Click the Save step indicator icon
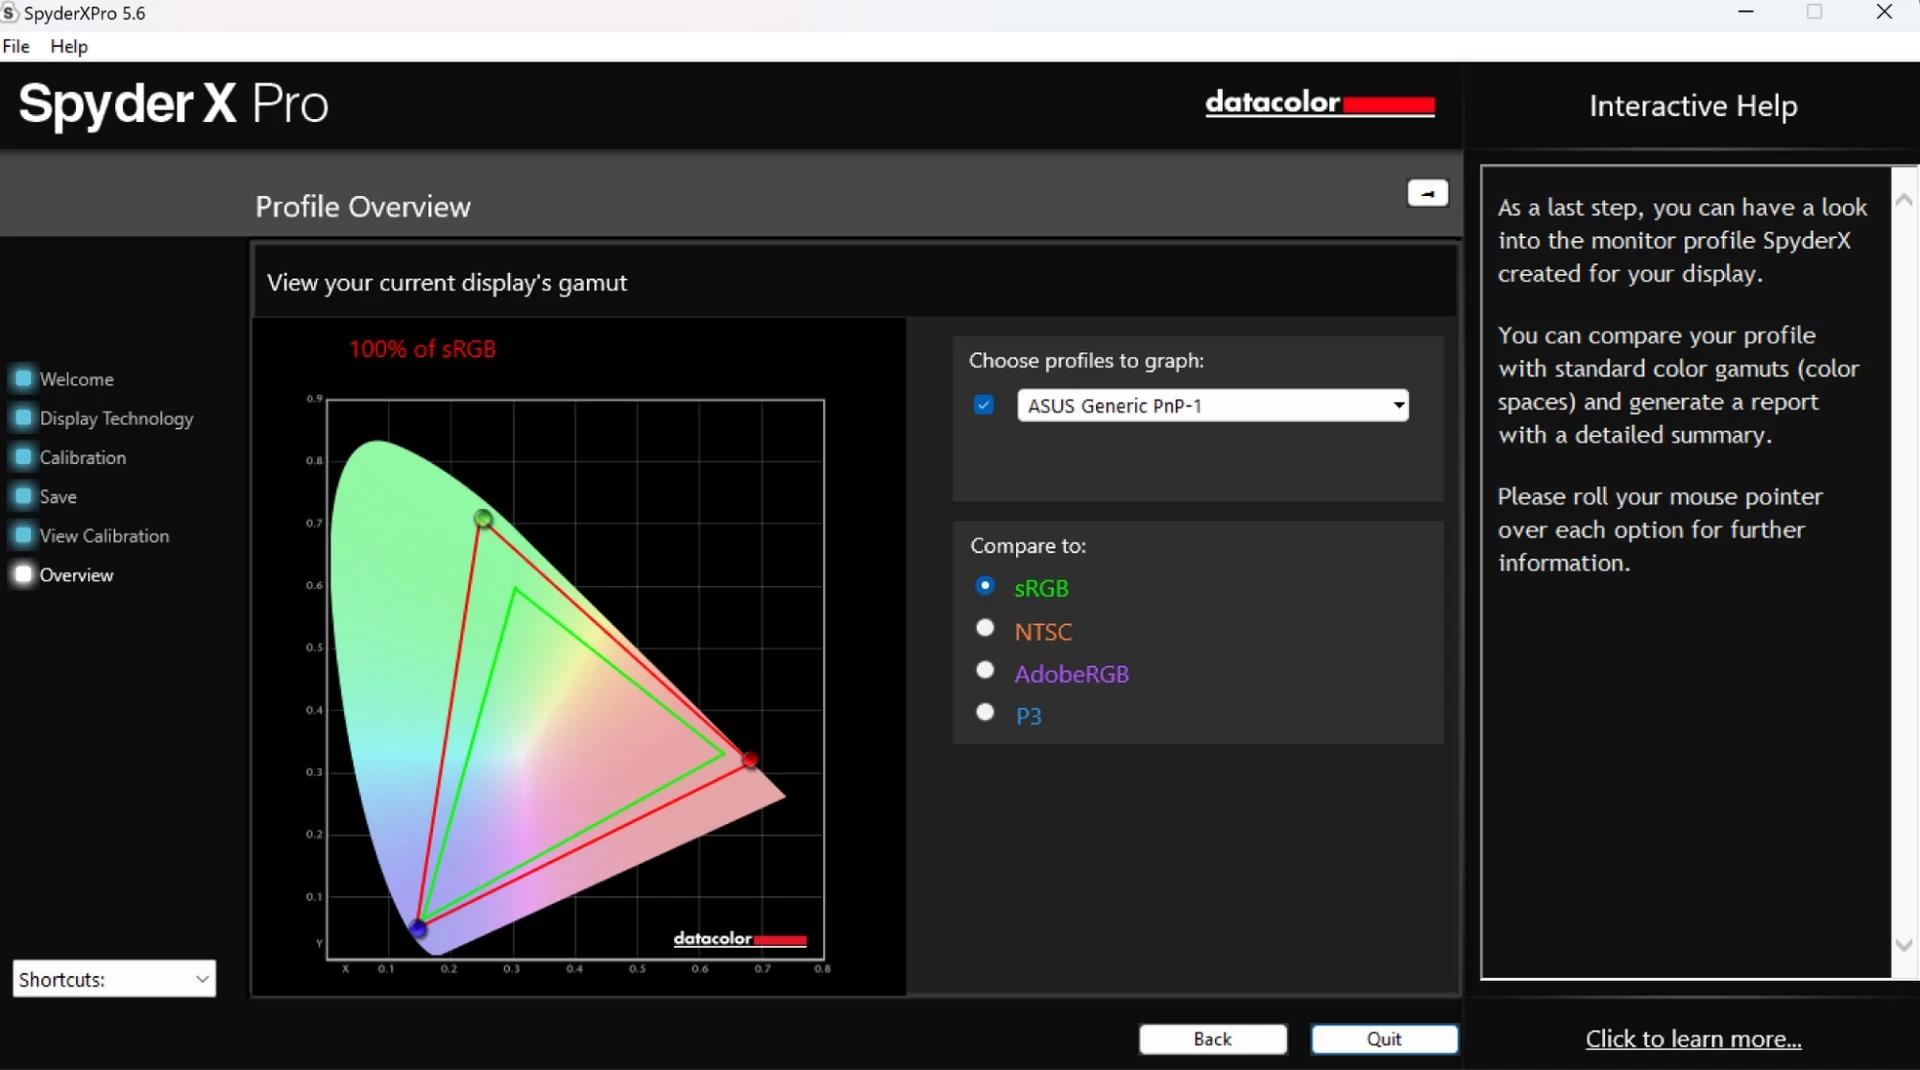This screenshot has height=1070, width=1920. (23, 496)
